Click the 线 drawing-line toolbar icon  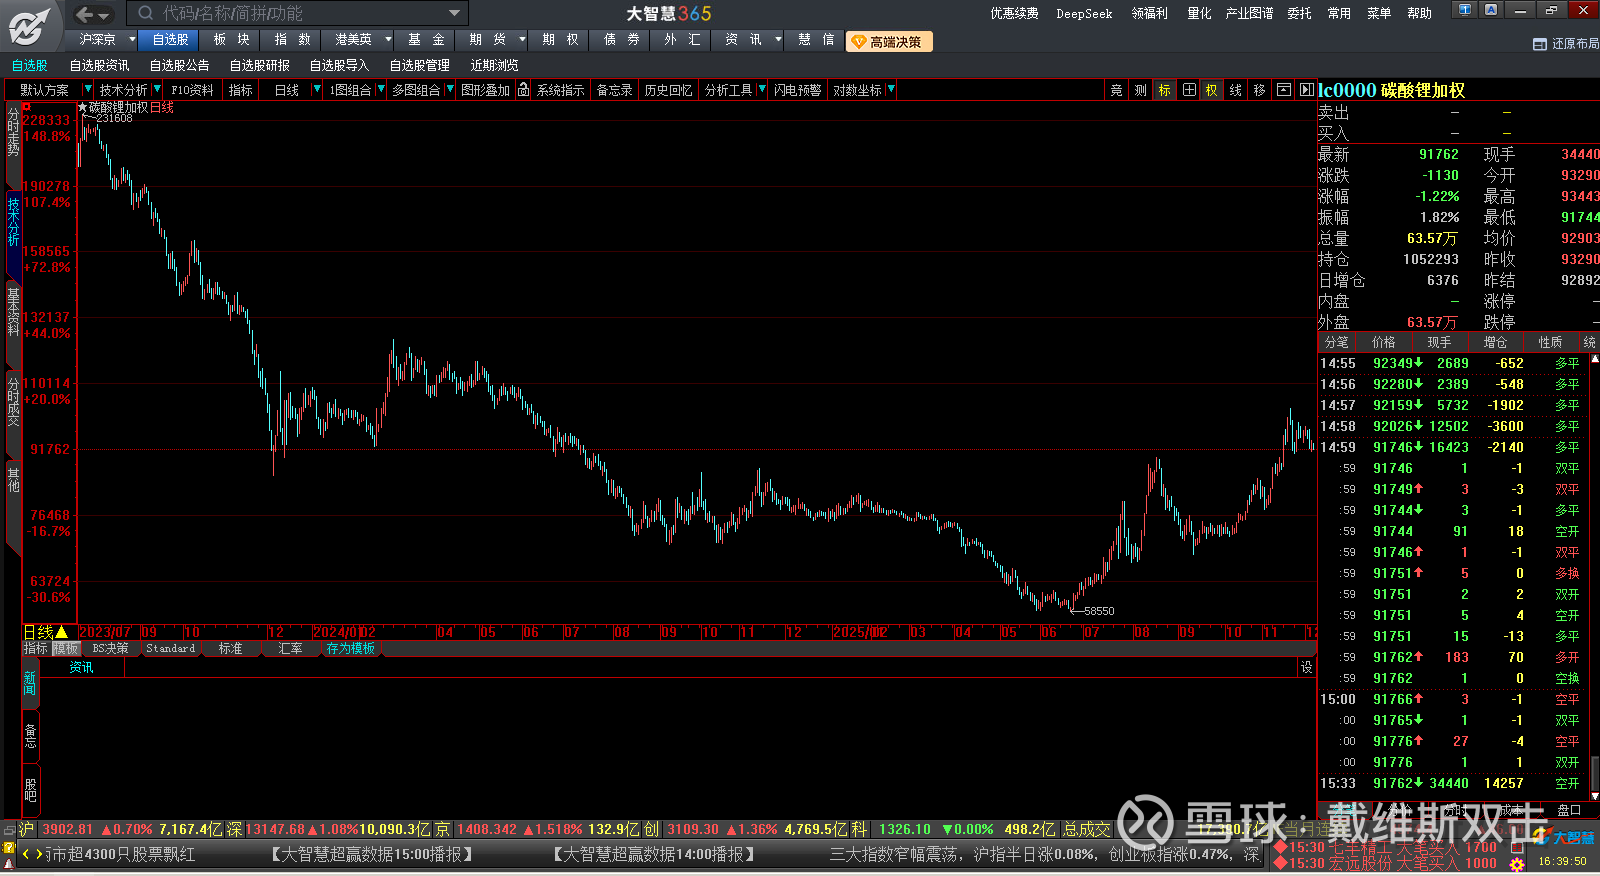tap(1236, 90)
